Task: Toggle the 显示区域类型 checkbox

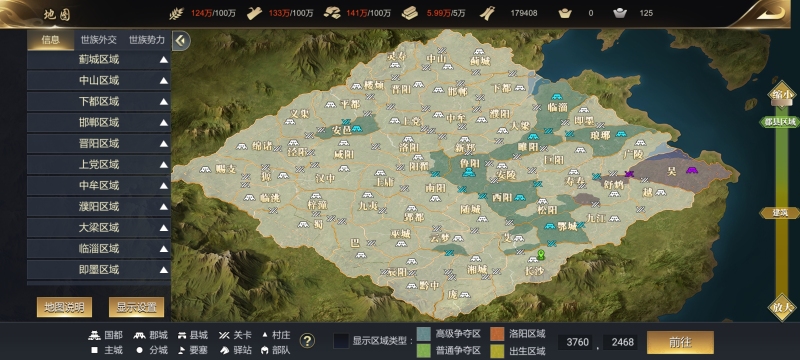Action: click(341, 341)
